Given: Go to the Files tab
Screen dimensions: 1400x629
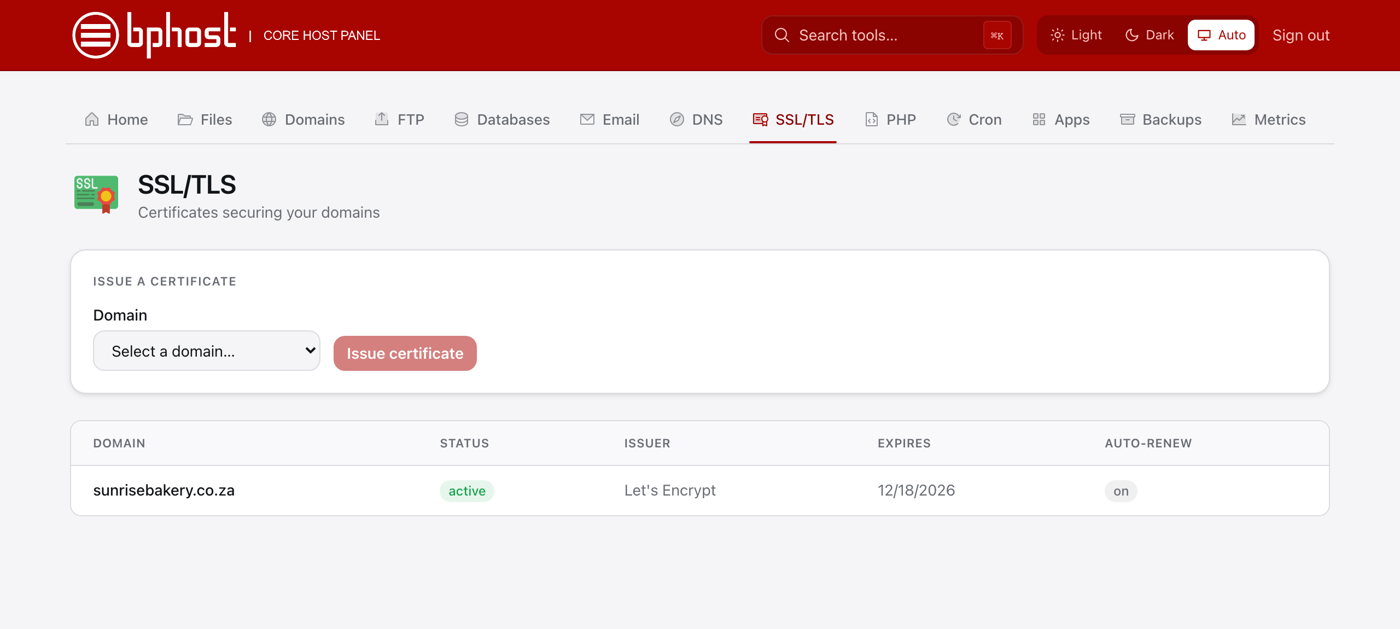Looking at the screenshot, I should pyautogui.click(x=205, y=119).
